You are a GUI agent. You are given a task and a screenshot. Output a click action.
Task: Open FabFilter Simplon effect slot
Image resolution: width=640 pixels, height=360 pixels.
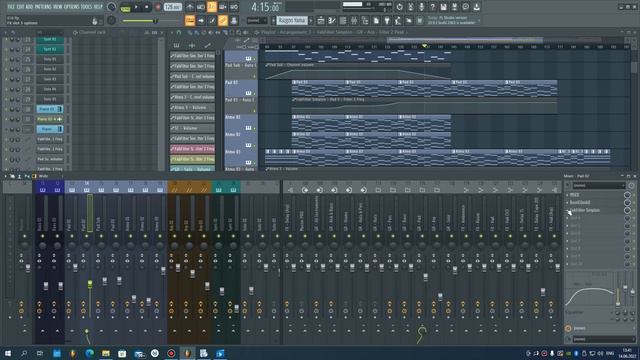tap(585, 210)
